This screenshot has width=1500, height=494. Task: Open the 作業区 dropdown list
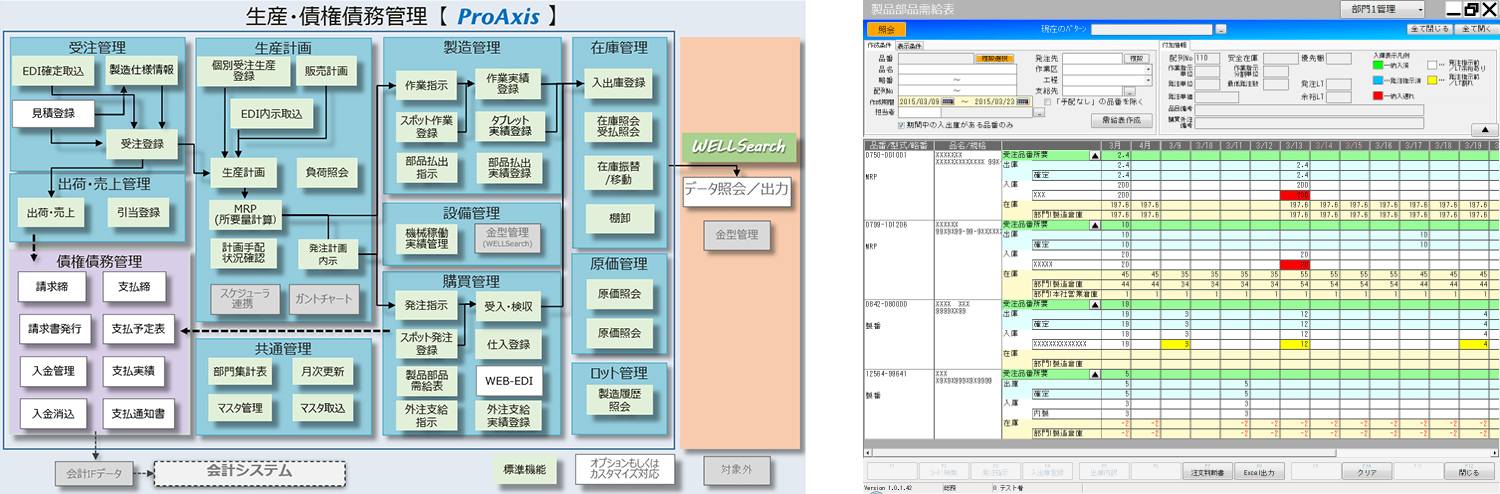[1148, 69]
